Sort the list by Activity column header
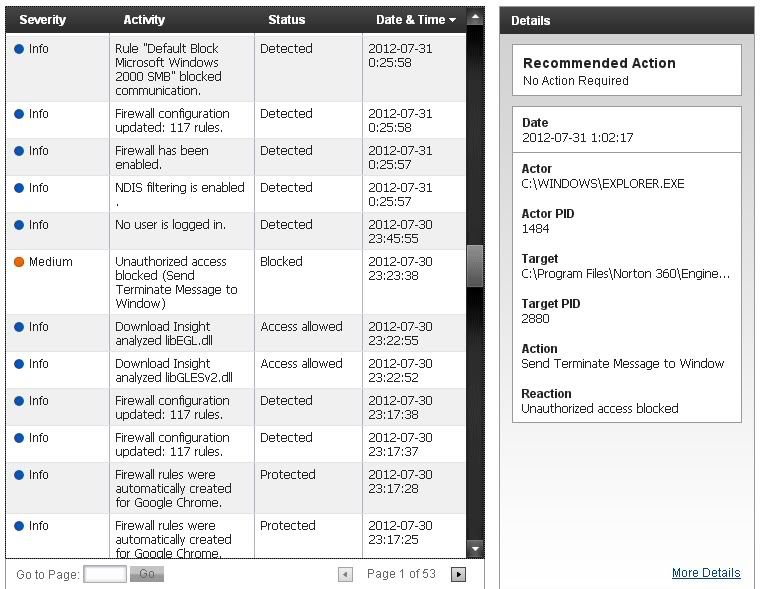The height and width of the screenshot is (589, 762). tap(144, 20)
